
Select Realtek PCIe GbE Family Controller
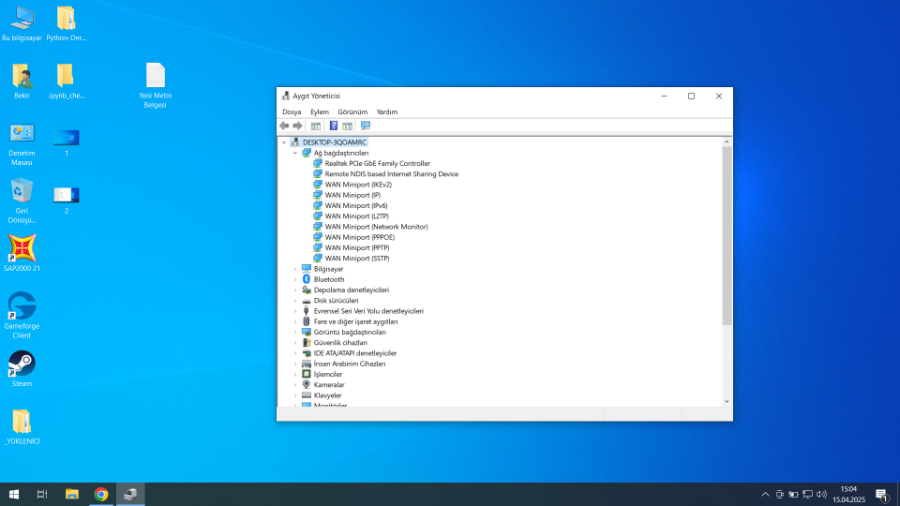click(x=377, y=164)
